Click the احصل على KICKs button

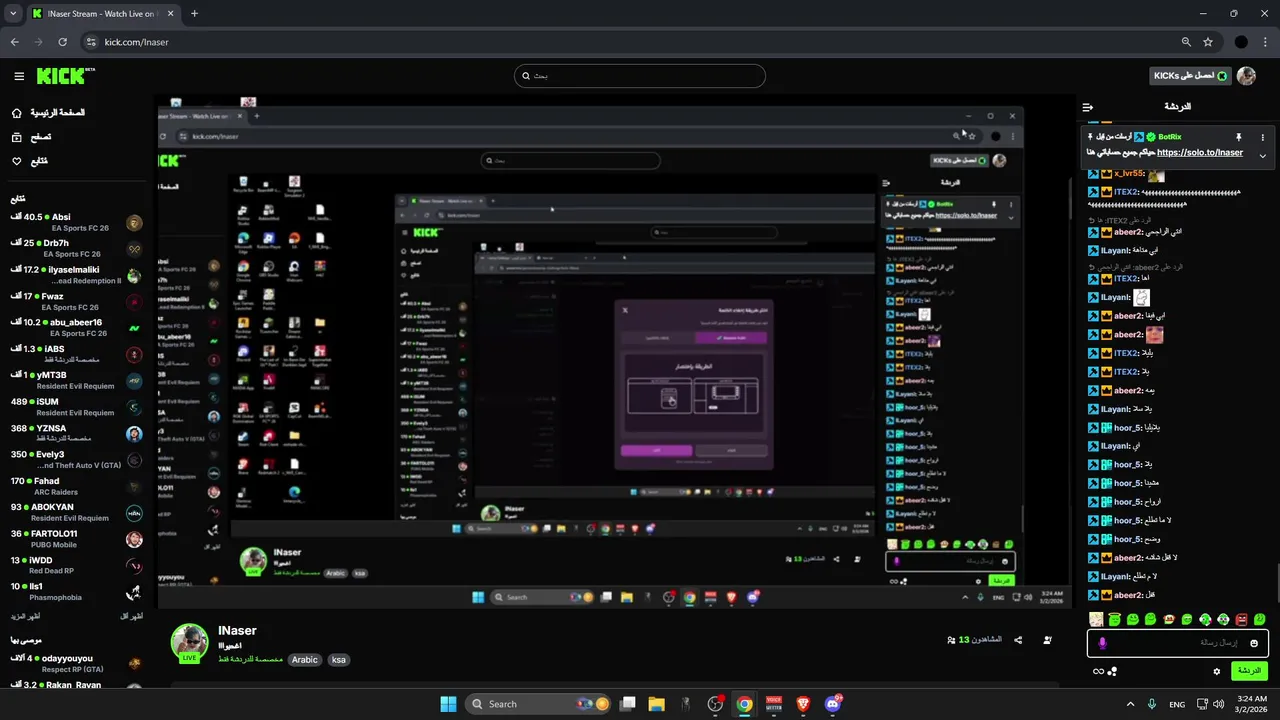click(1191, 76)
